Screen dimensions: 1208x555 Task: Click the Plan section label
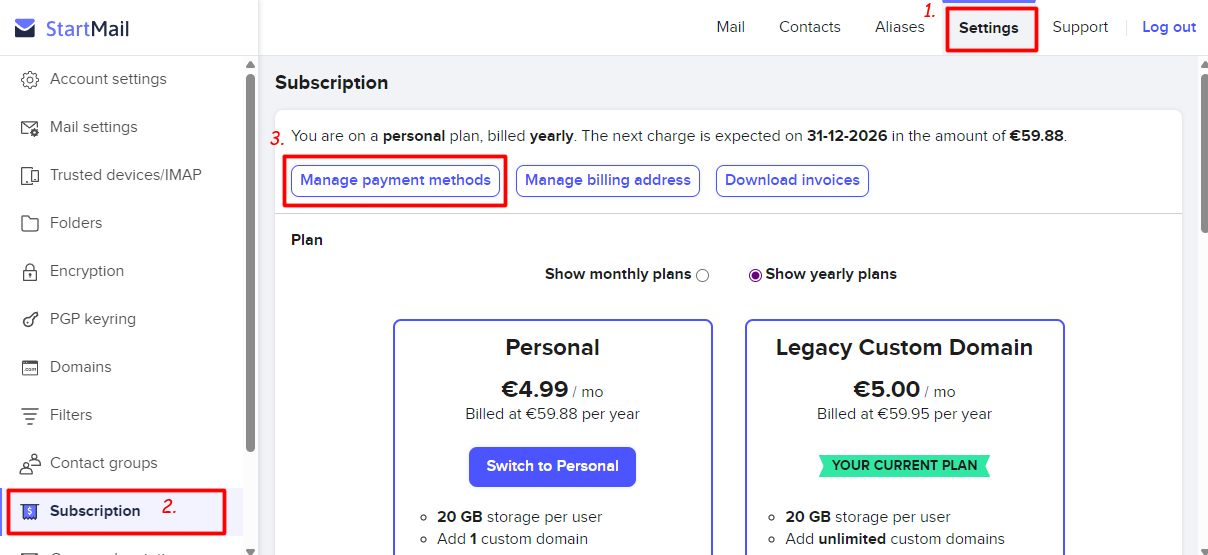[x=307, y=240]
